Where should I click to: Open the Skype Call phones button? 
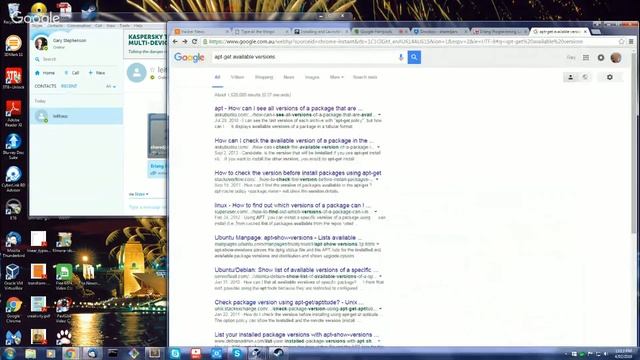pyautogui.click(x=72, y=73)
